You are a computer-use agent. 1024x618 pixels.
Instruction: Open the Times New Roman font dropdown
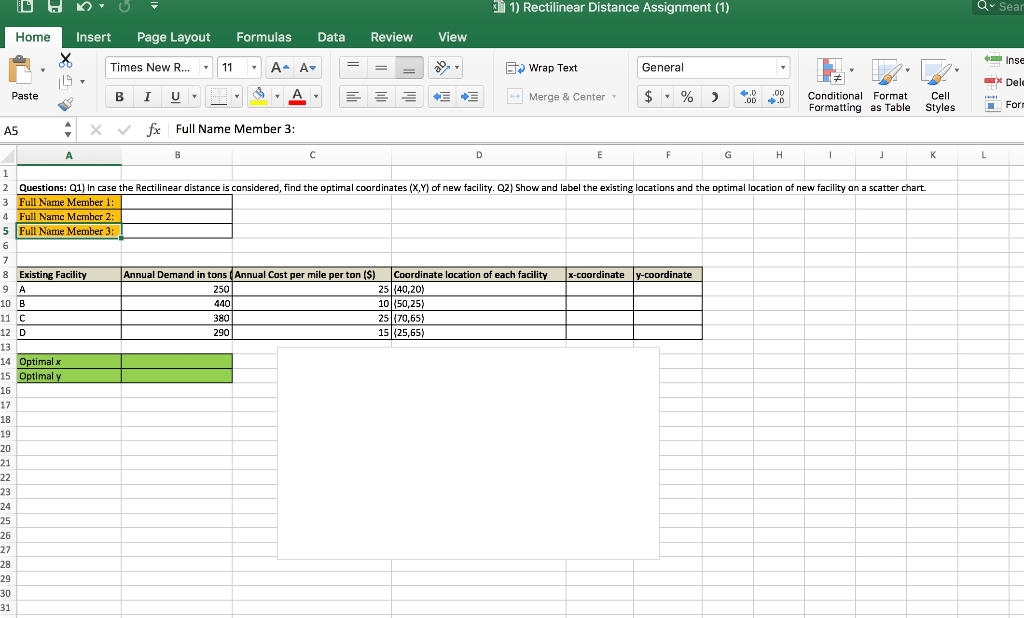pyautogui.click(x=206, y=67)
